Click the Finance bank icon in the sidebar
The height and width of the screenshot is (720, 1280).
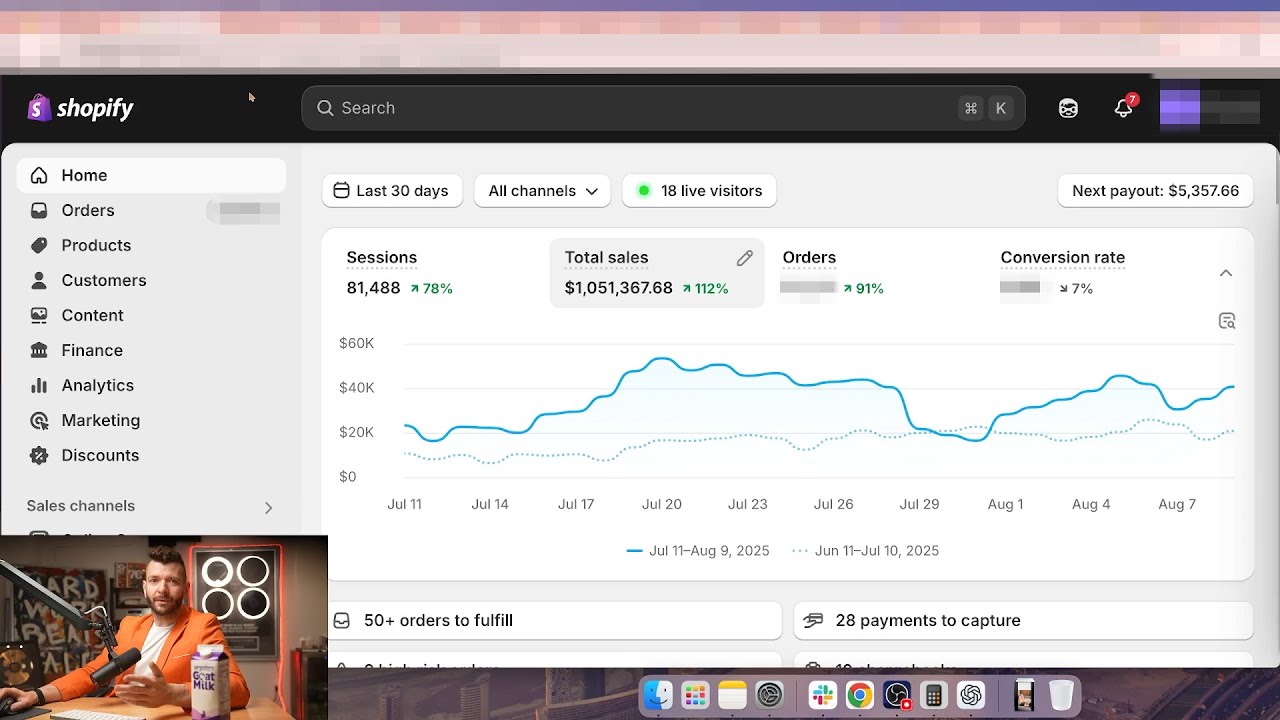point(39,350)
